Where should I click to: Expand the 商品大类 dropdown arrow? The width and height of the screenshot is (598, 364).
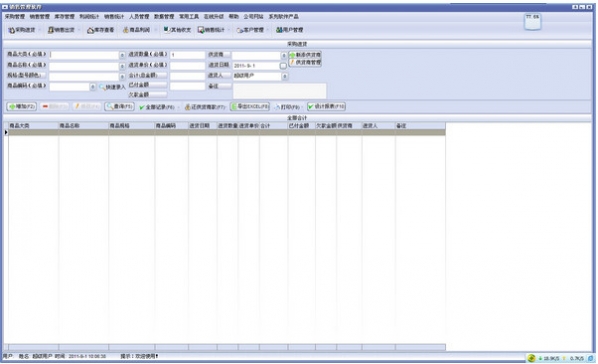pos(122,55)
